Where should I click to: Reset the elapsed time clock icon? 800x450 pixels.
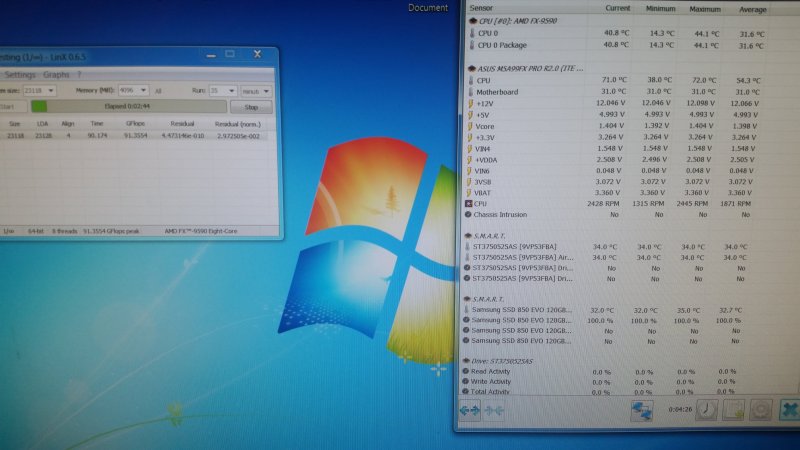(707, 410)
